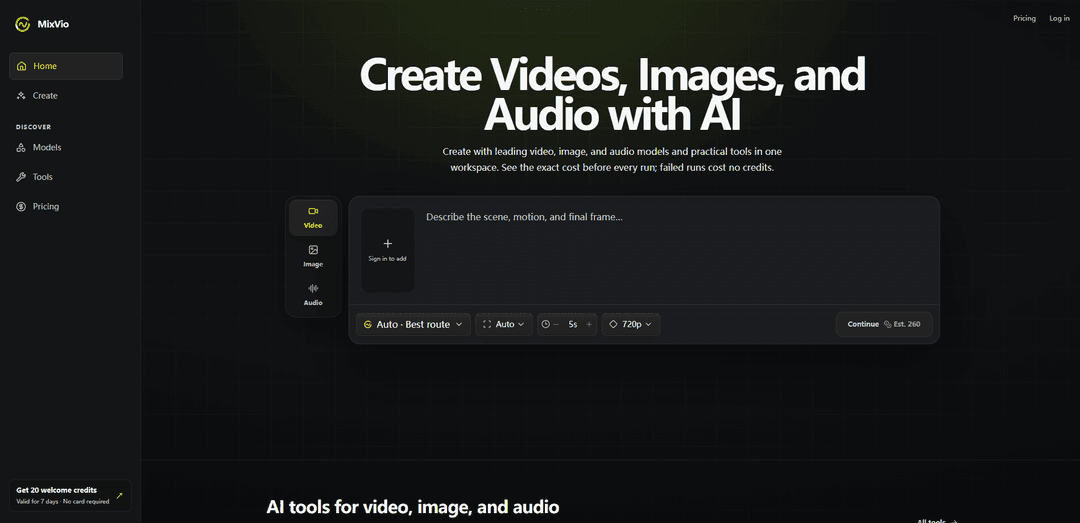1080x523 pixels.
Task: Increase duration with the plus button
Action: 589,324
